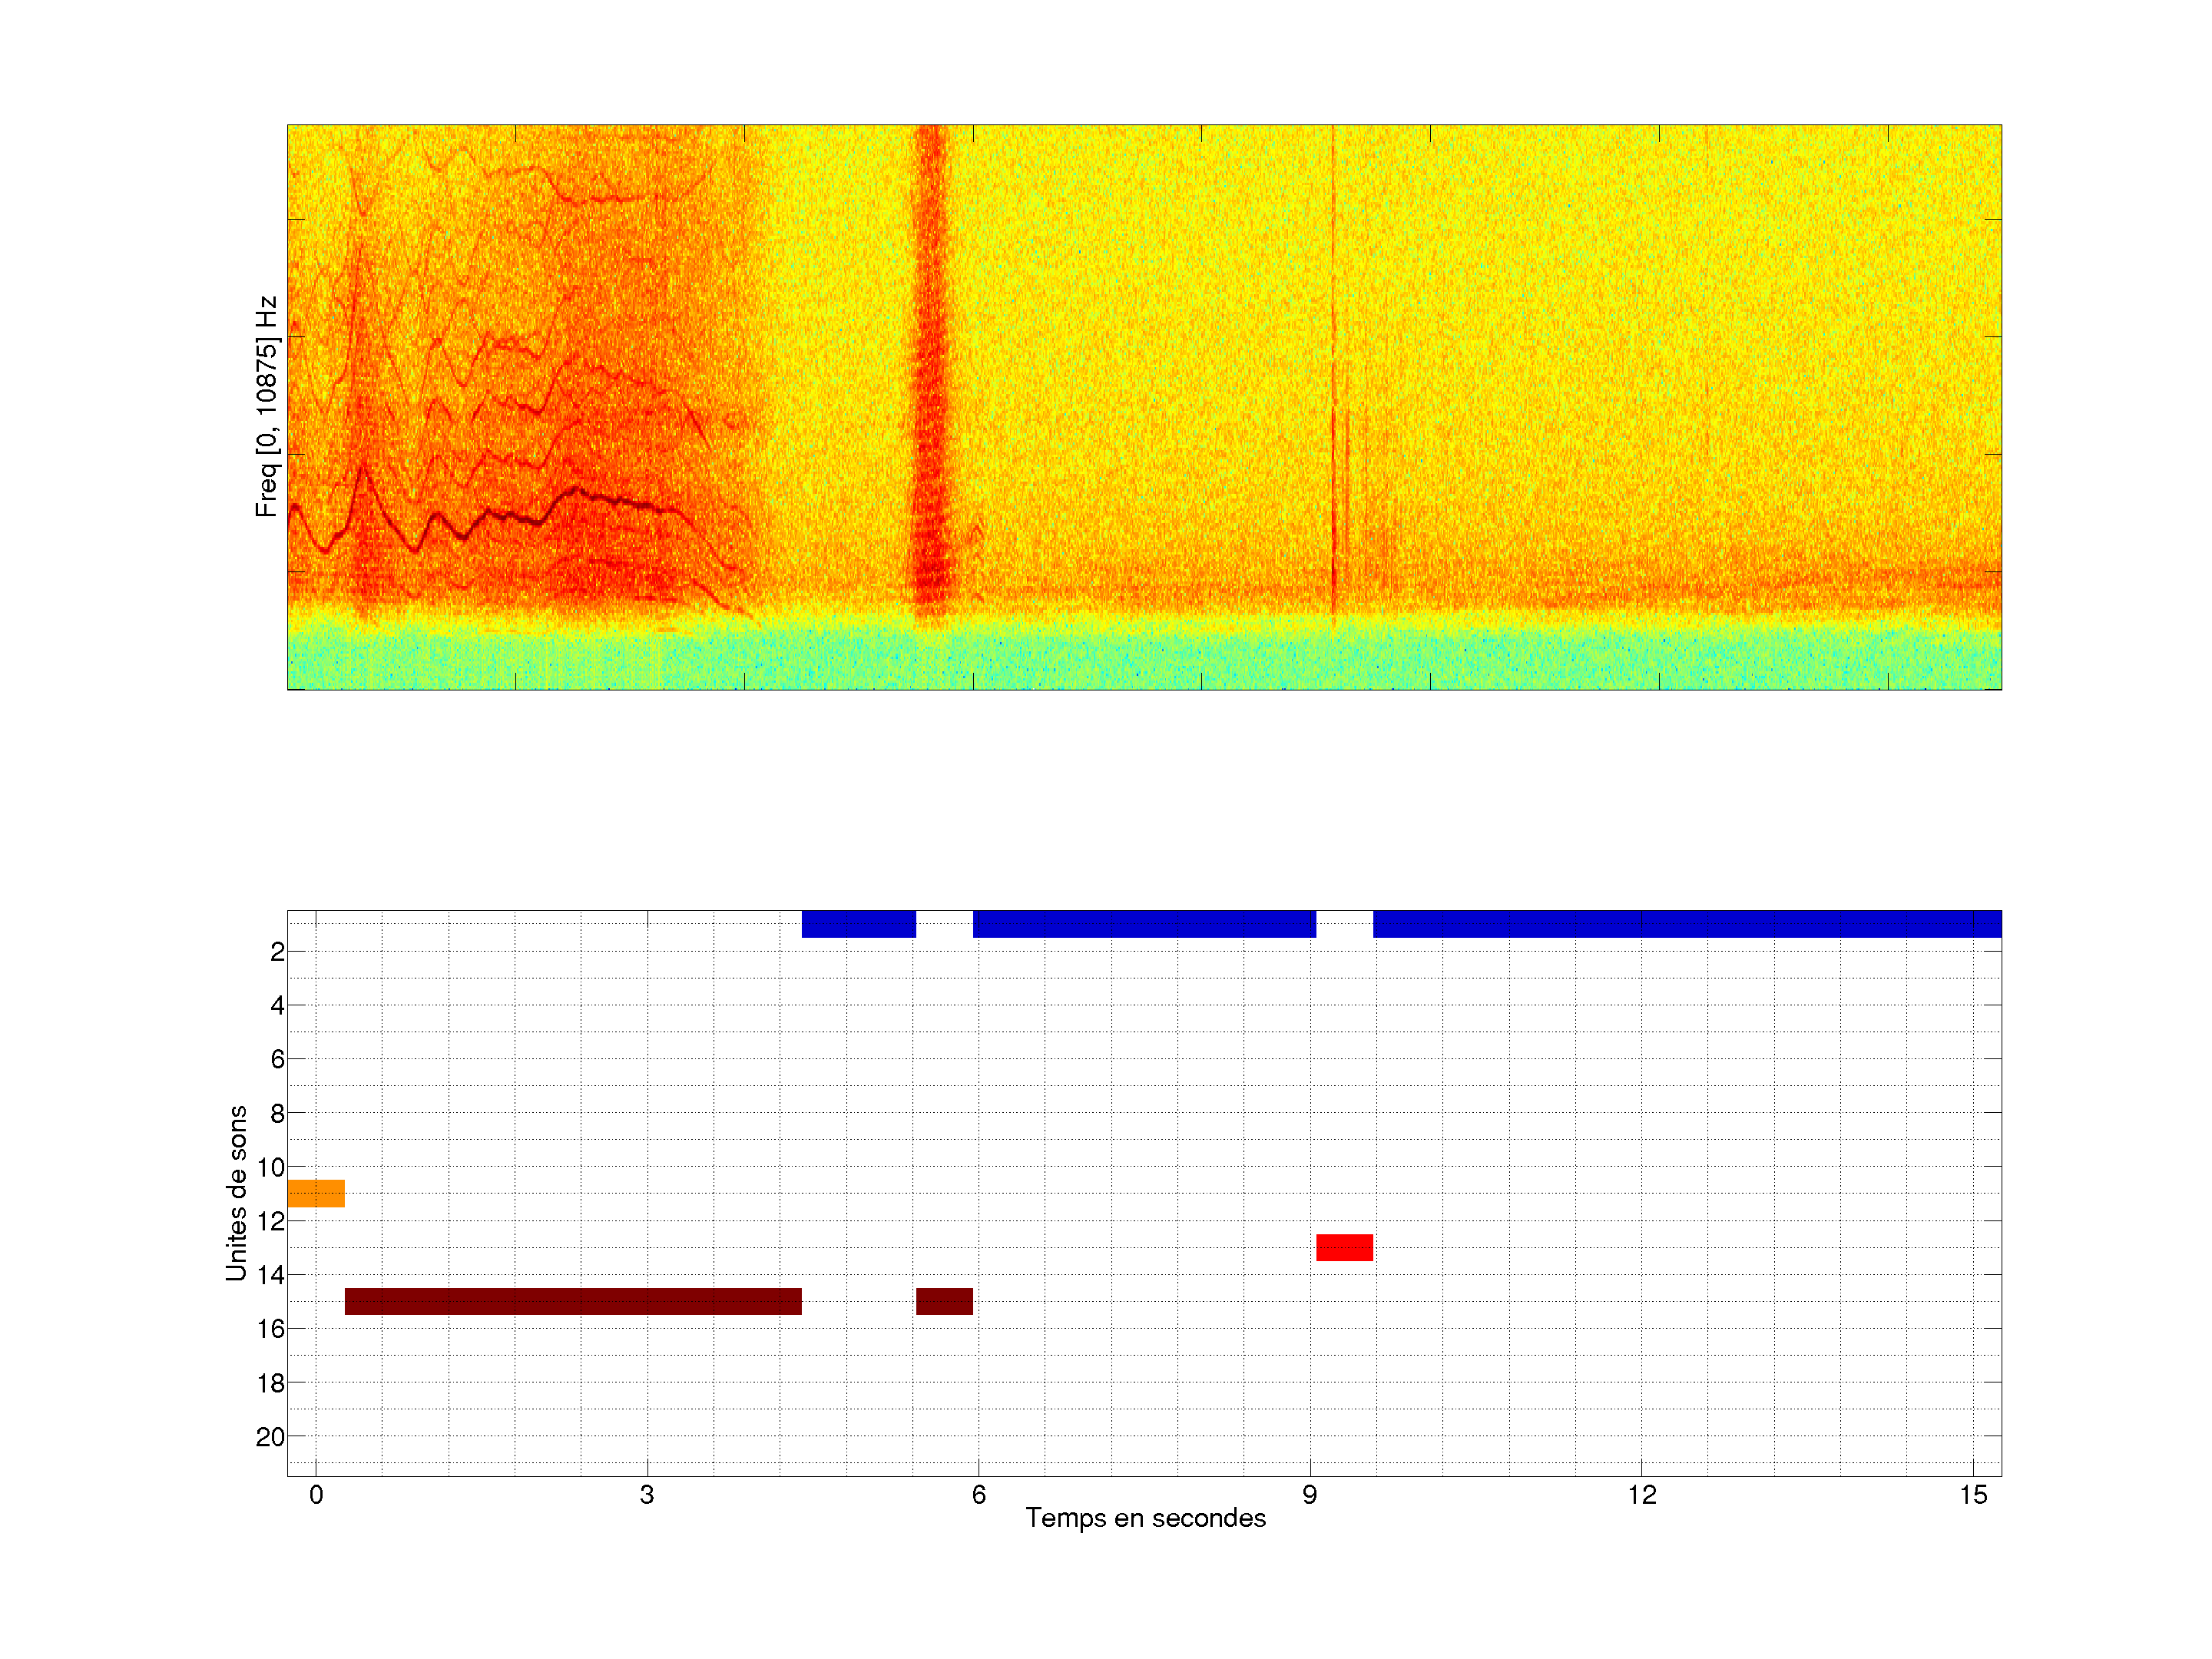2212x1659 pixels.
Task: Select the short dark red bar near 6 seconds
Action: point(944,1301)
